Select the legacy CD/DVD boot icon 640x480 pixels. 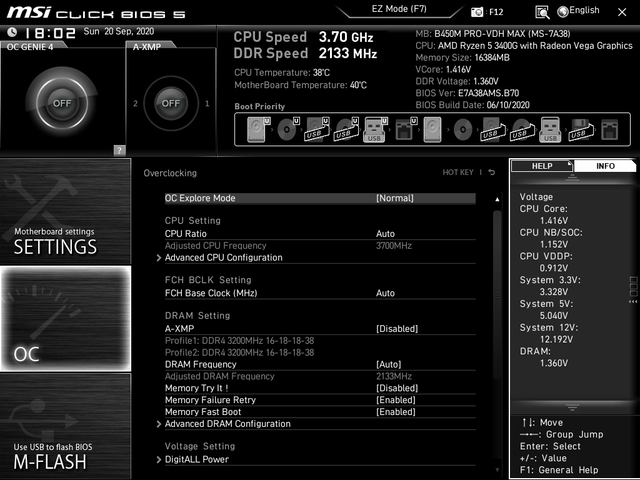462,130
